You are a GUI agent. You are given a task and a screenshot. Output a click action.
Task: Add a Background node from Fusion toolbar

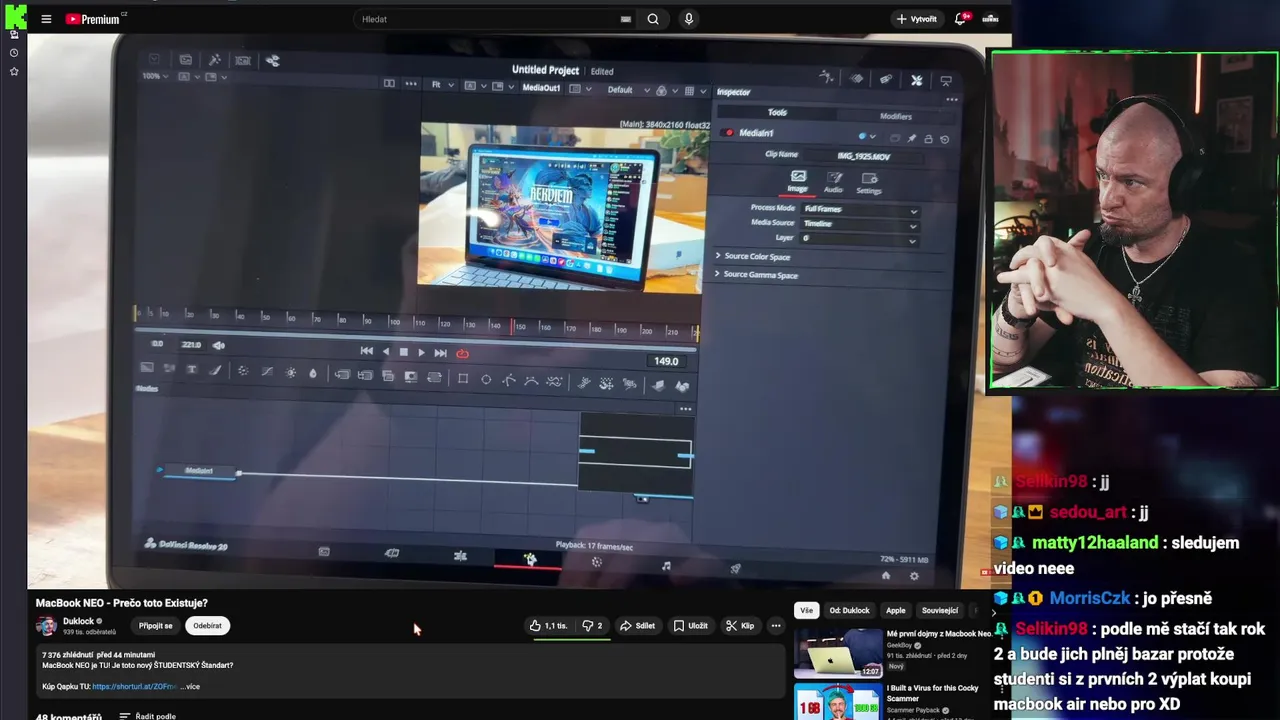tap(146, 369)
